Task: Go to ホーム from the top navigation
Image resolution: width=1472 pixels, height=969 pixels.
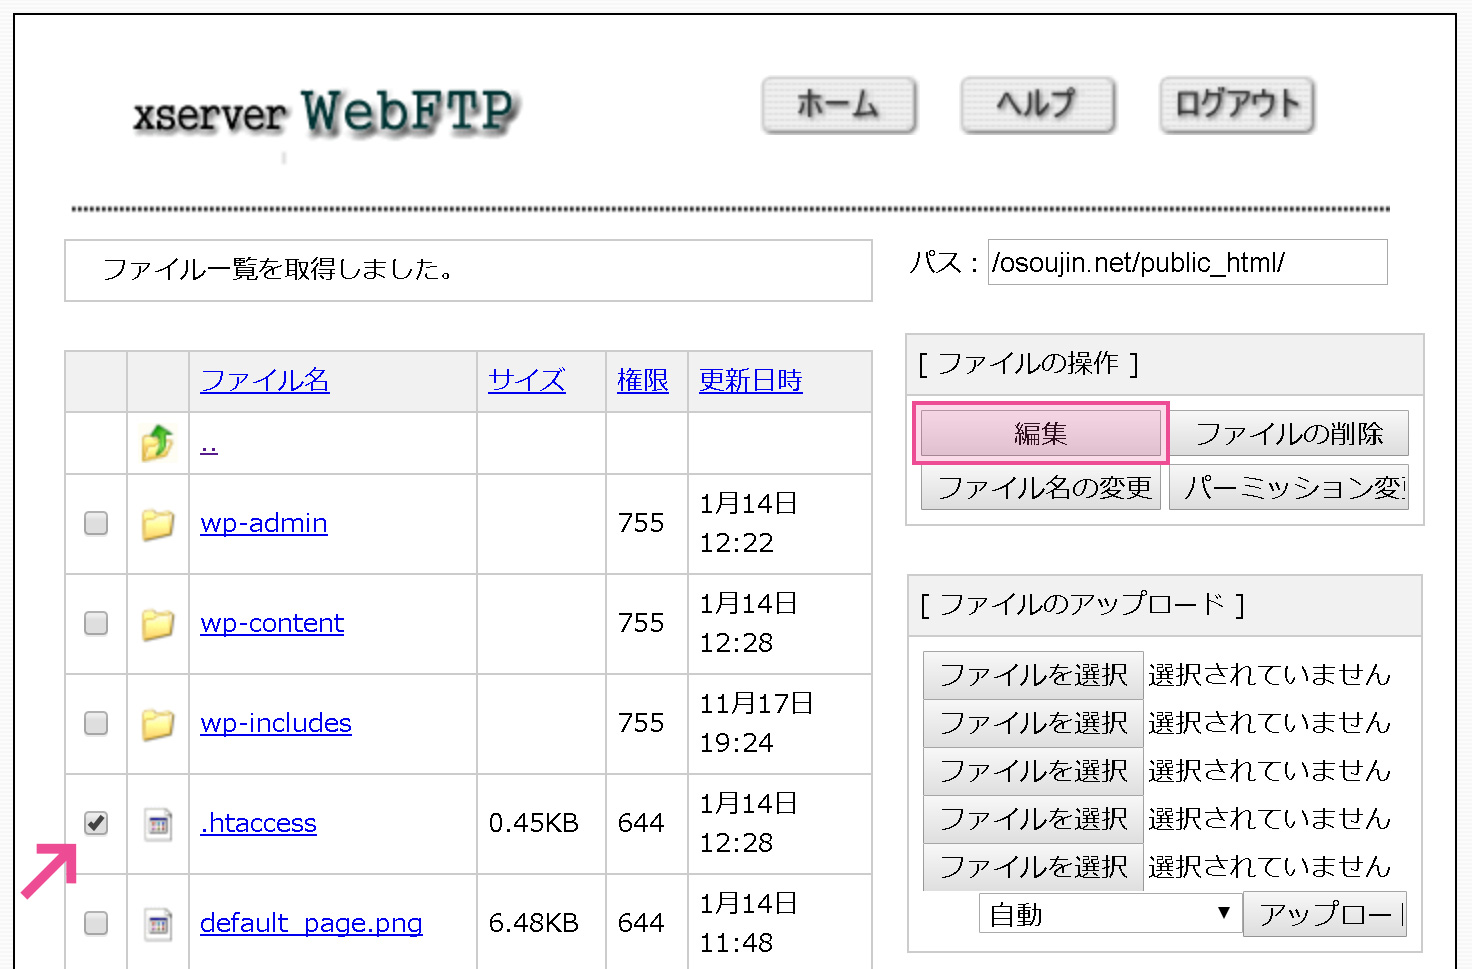Action: coord(838,105)
